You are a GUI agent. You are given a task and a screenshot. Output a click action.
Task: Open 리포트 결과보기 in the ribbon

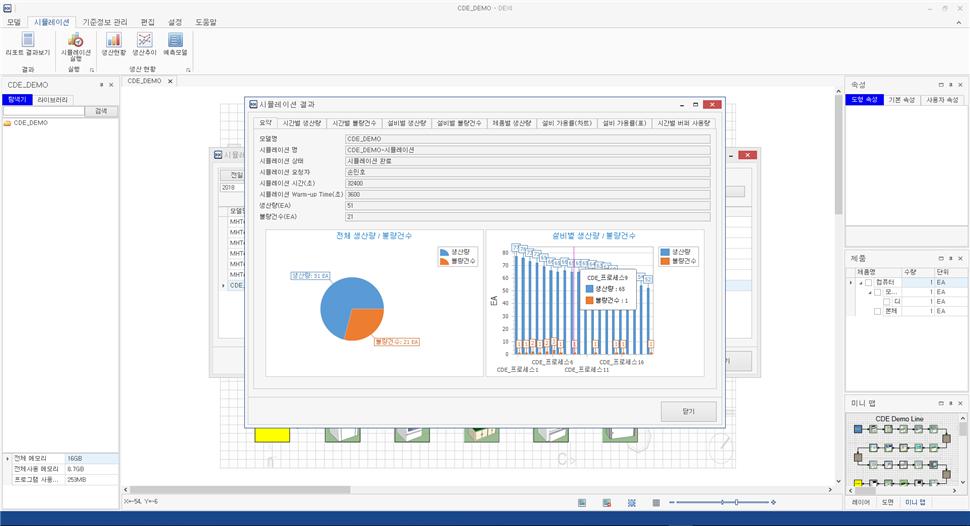(x=27, y=44)
